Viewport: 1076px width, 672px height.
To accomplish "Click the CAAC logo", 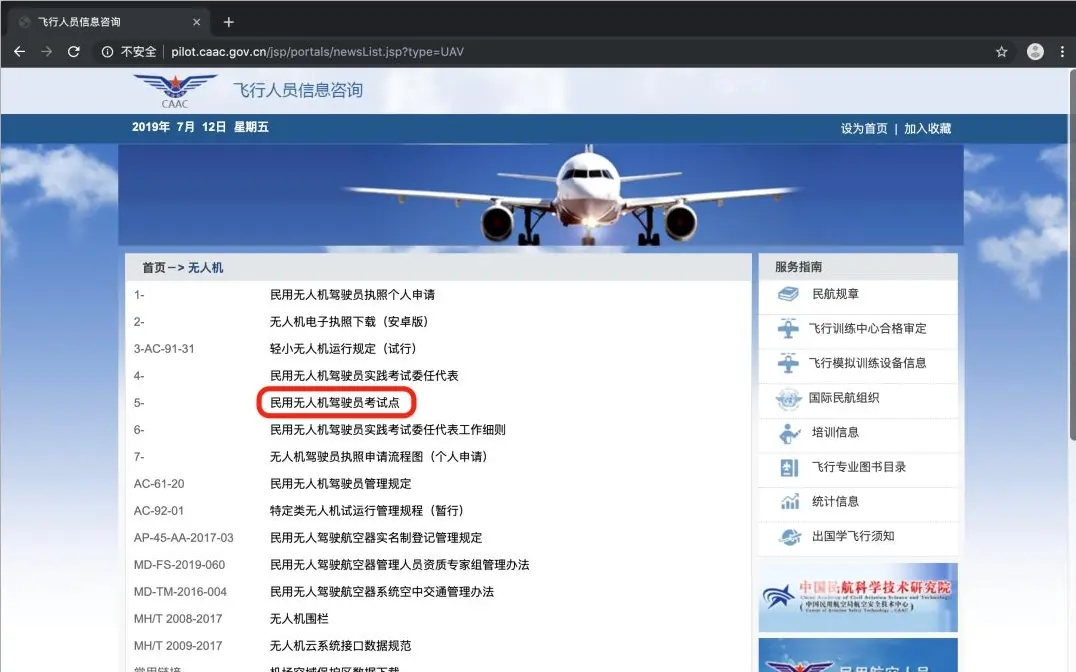I will (161, 91).
